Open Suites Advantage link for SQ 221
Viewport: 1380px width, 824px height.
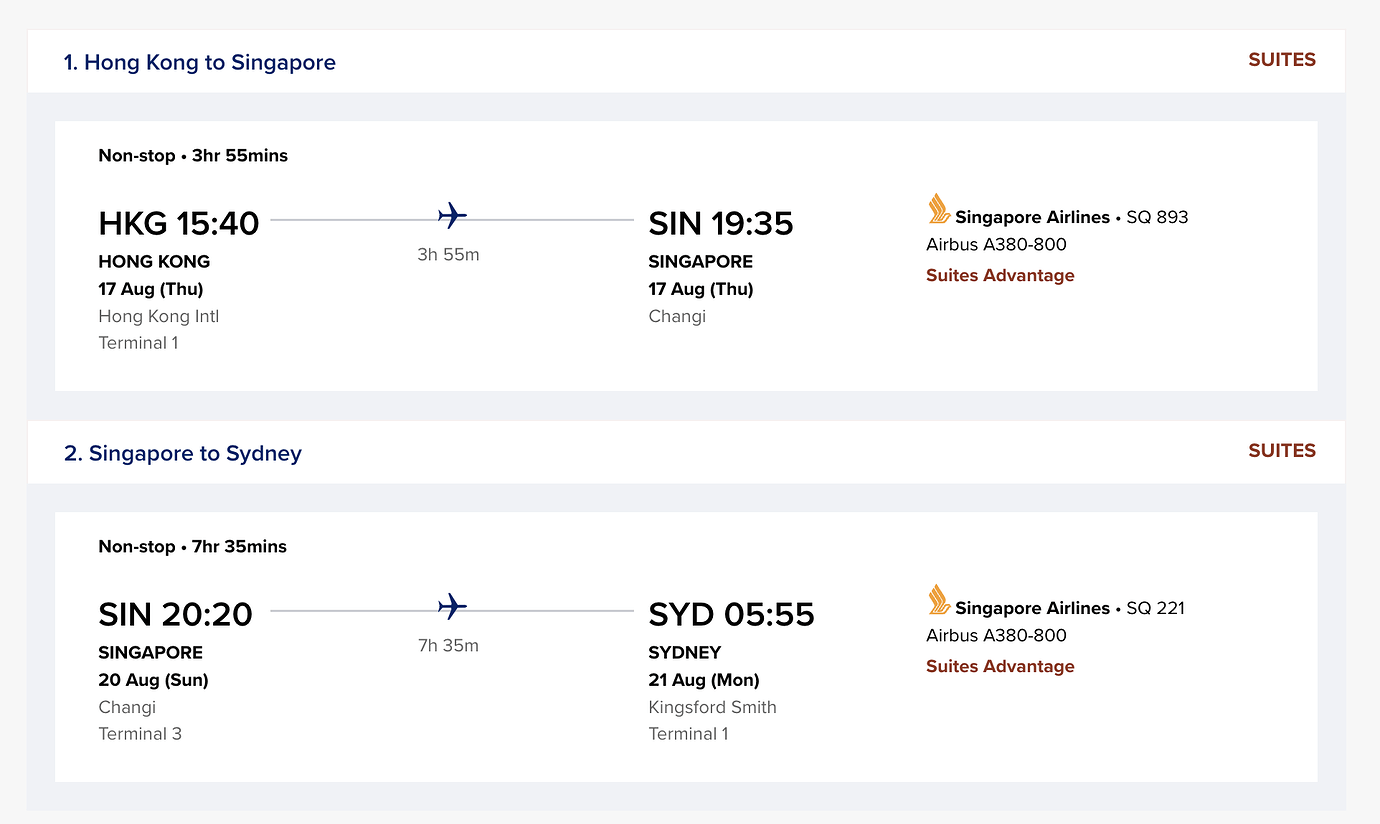point(1000,667)
